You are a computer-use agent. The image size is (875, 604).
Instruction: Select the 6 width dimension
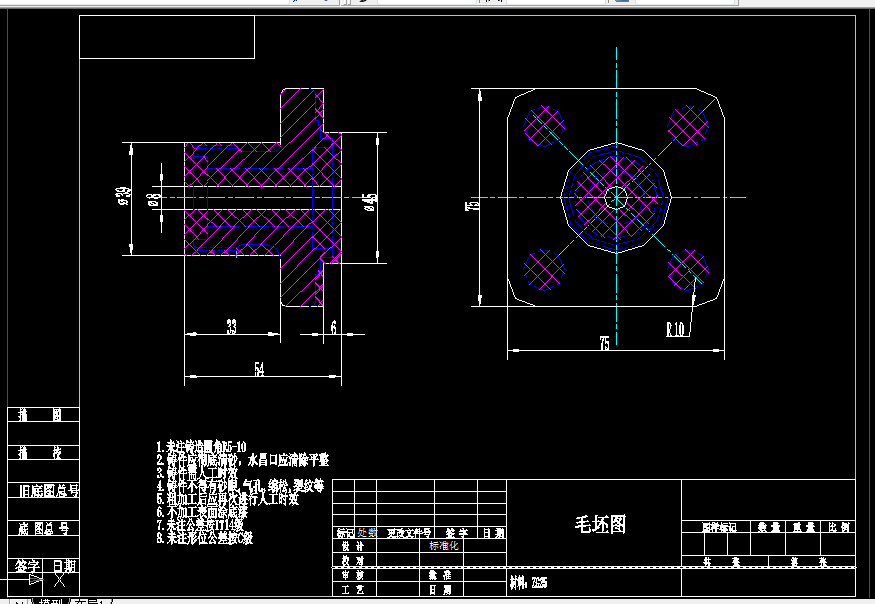(334, 327)
